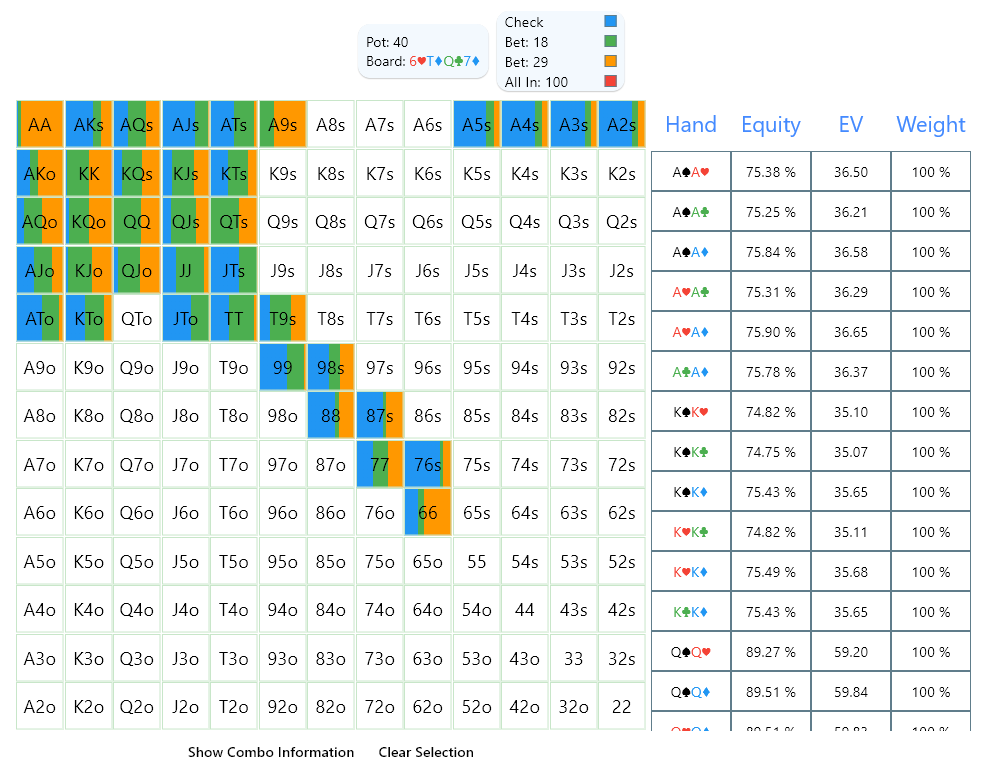Click the Show Combo Information button
The height and width of the screenshot is (766, 986).
tap(270, 752)
